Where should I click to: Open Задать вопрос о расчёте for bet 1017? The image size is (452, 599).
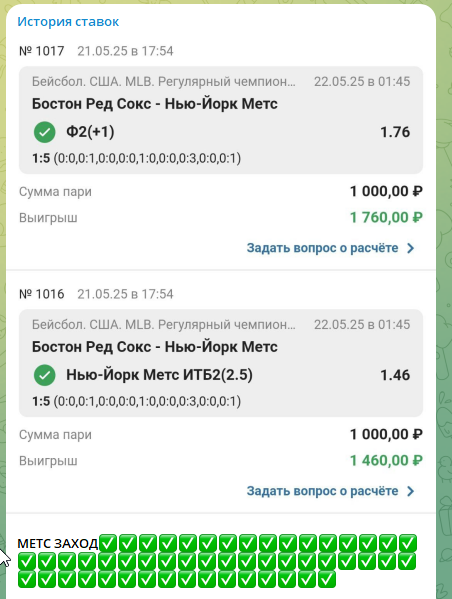322,248
